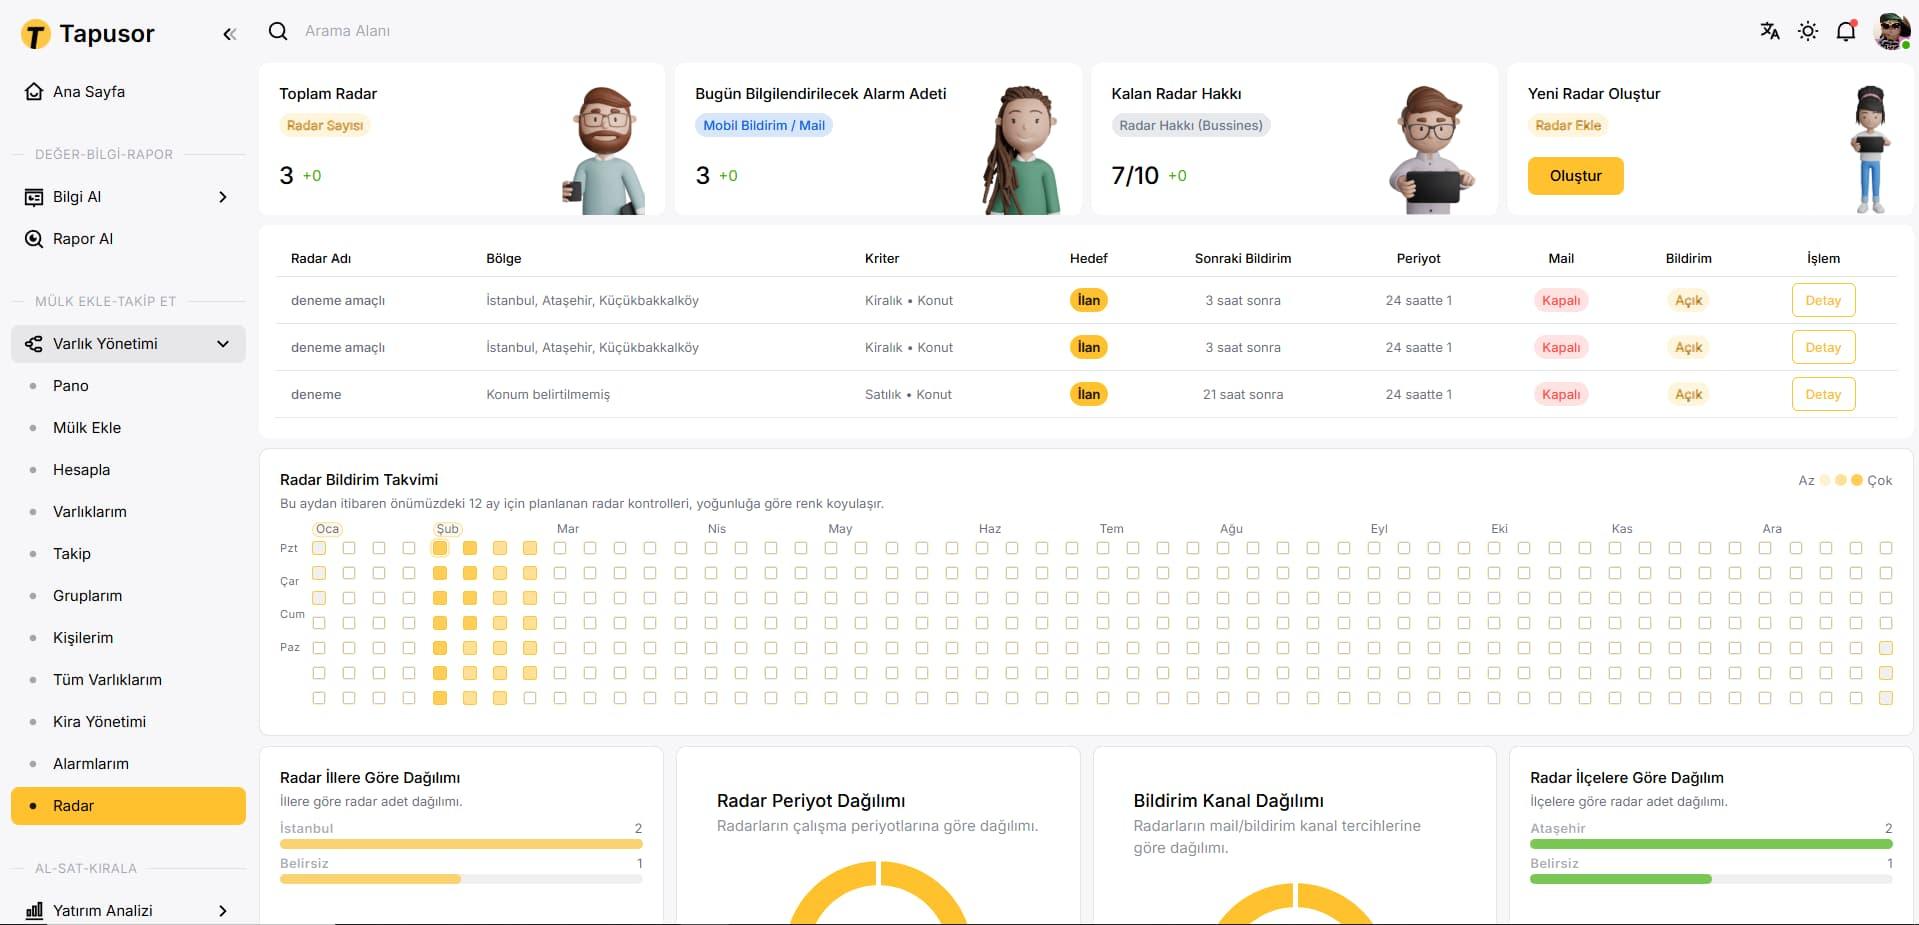1919x925 pixels.
Task: Collapse the sidebar with double-chevron icon
Action: [229, 34]
